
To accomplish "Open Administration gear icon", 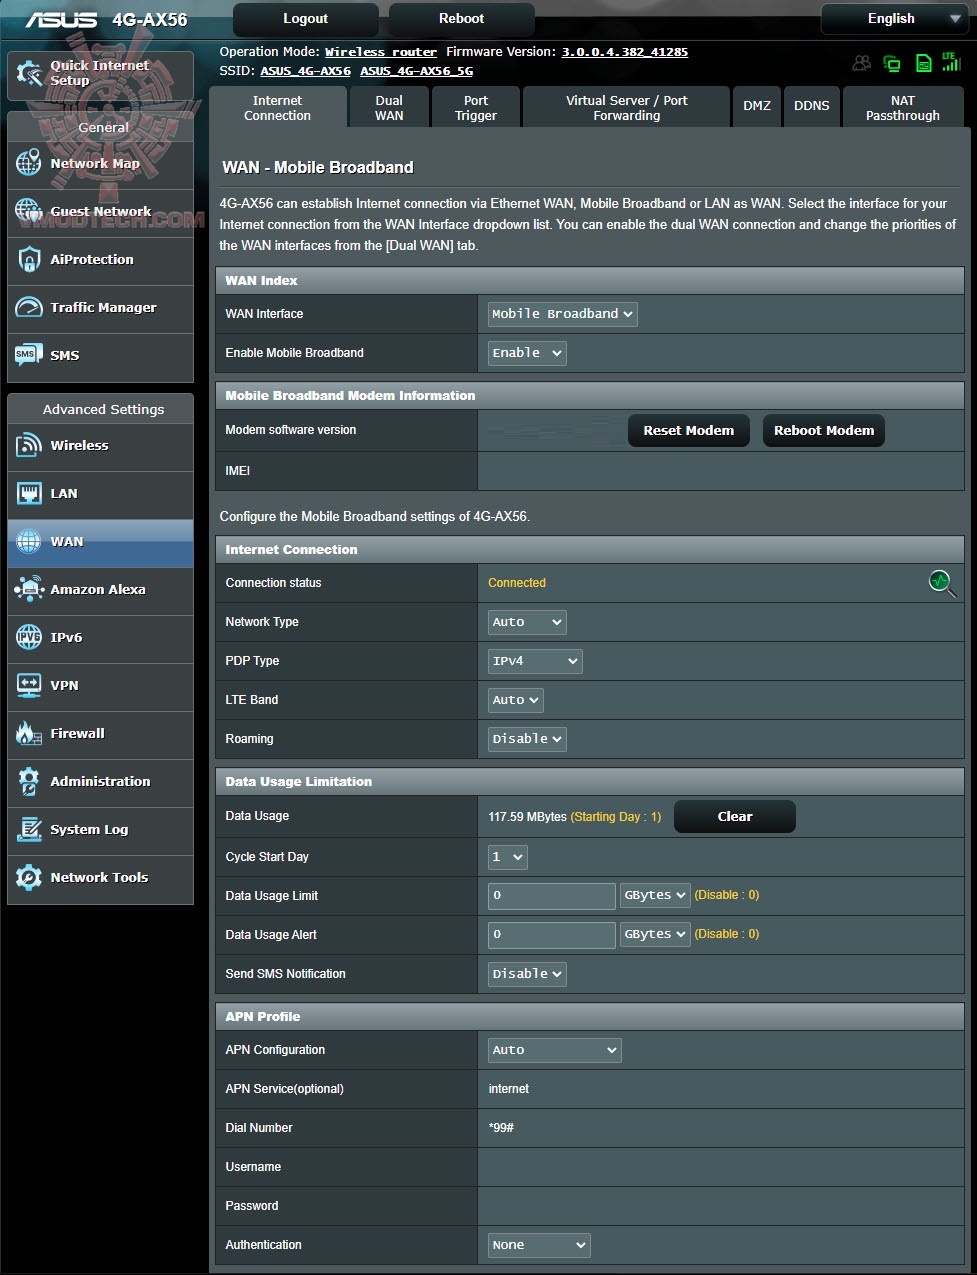I will coord(29,782).
